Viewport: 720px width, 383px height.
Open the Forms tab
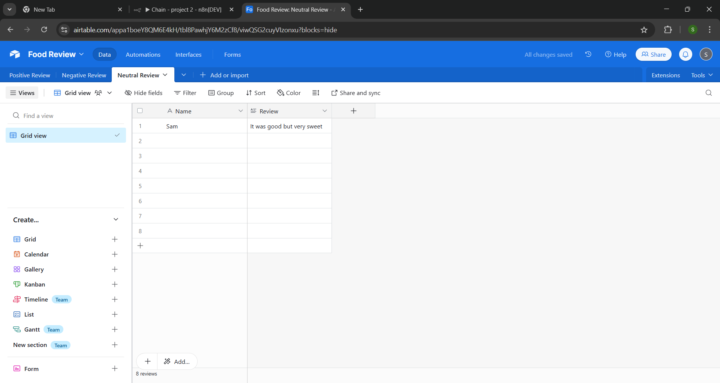pyautogui.click(x=232, y=54)
